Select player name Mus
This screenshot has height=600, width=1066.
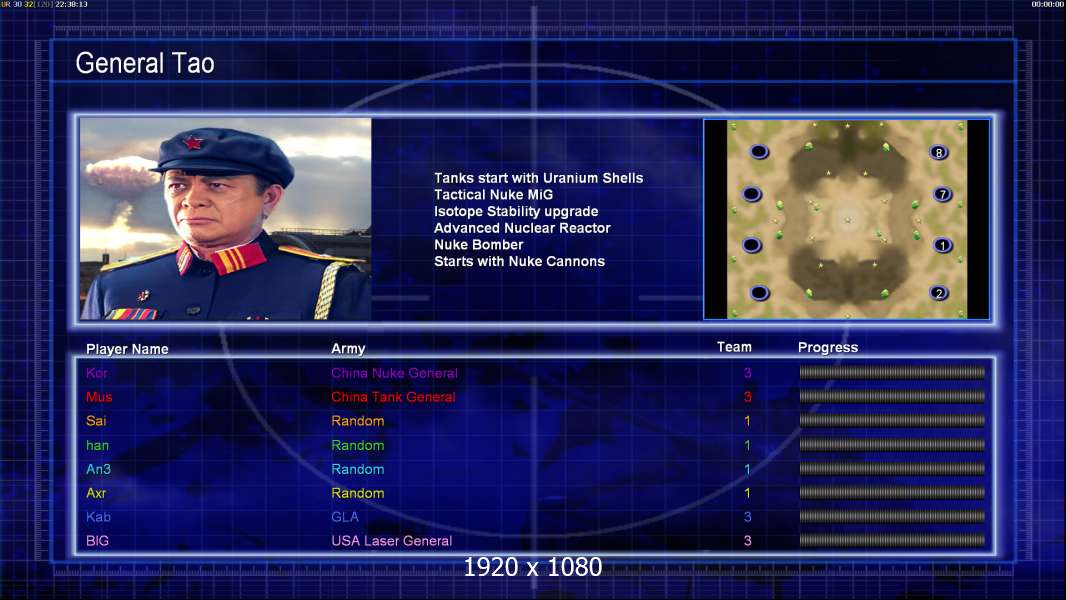(99, 397)
